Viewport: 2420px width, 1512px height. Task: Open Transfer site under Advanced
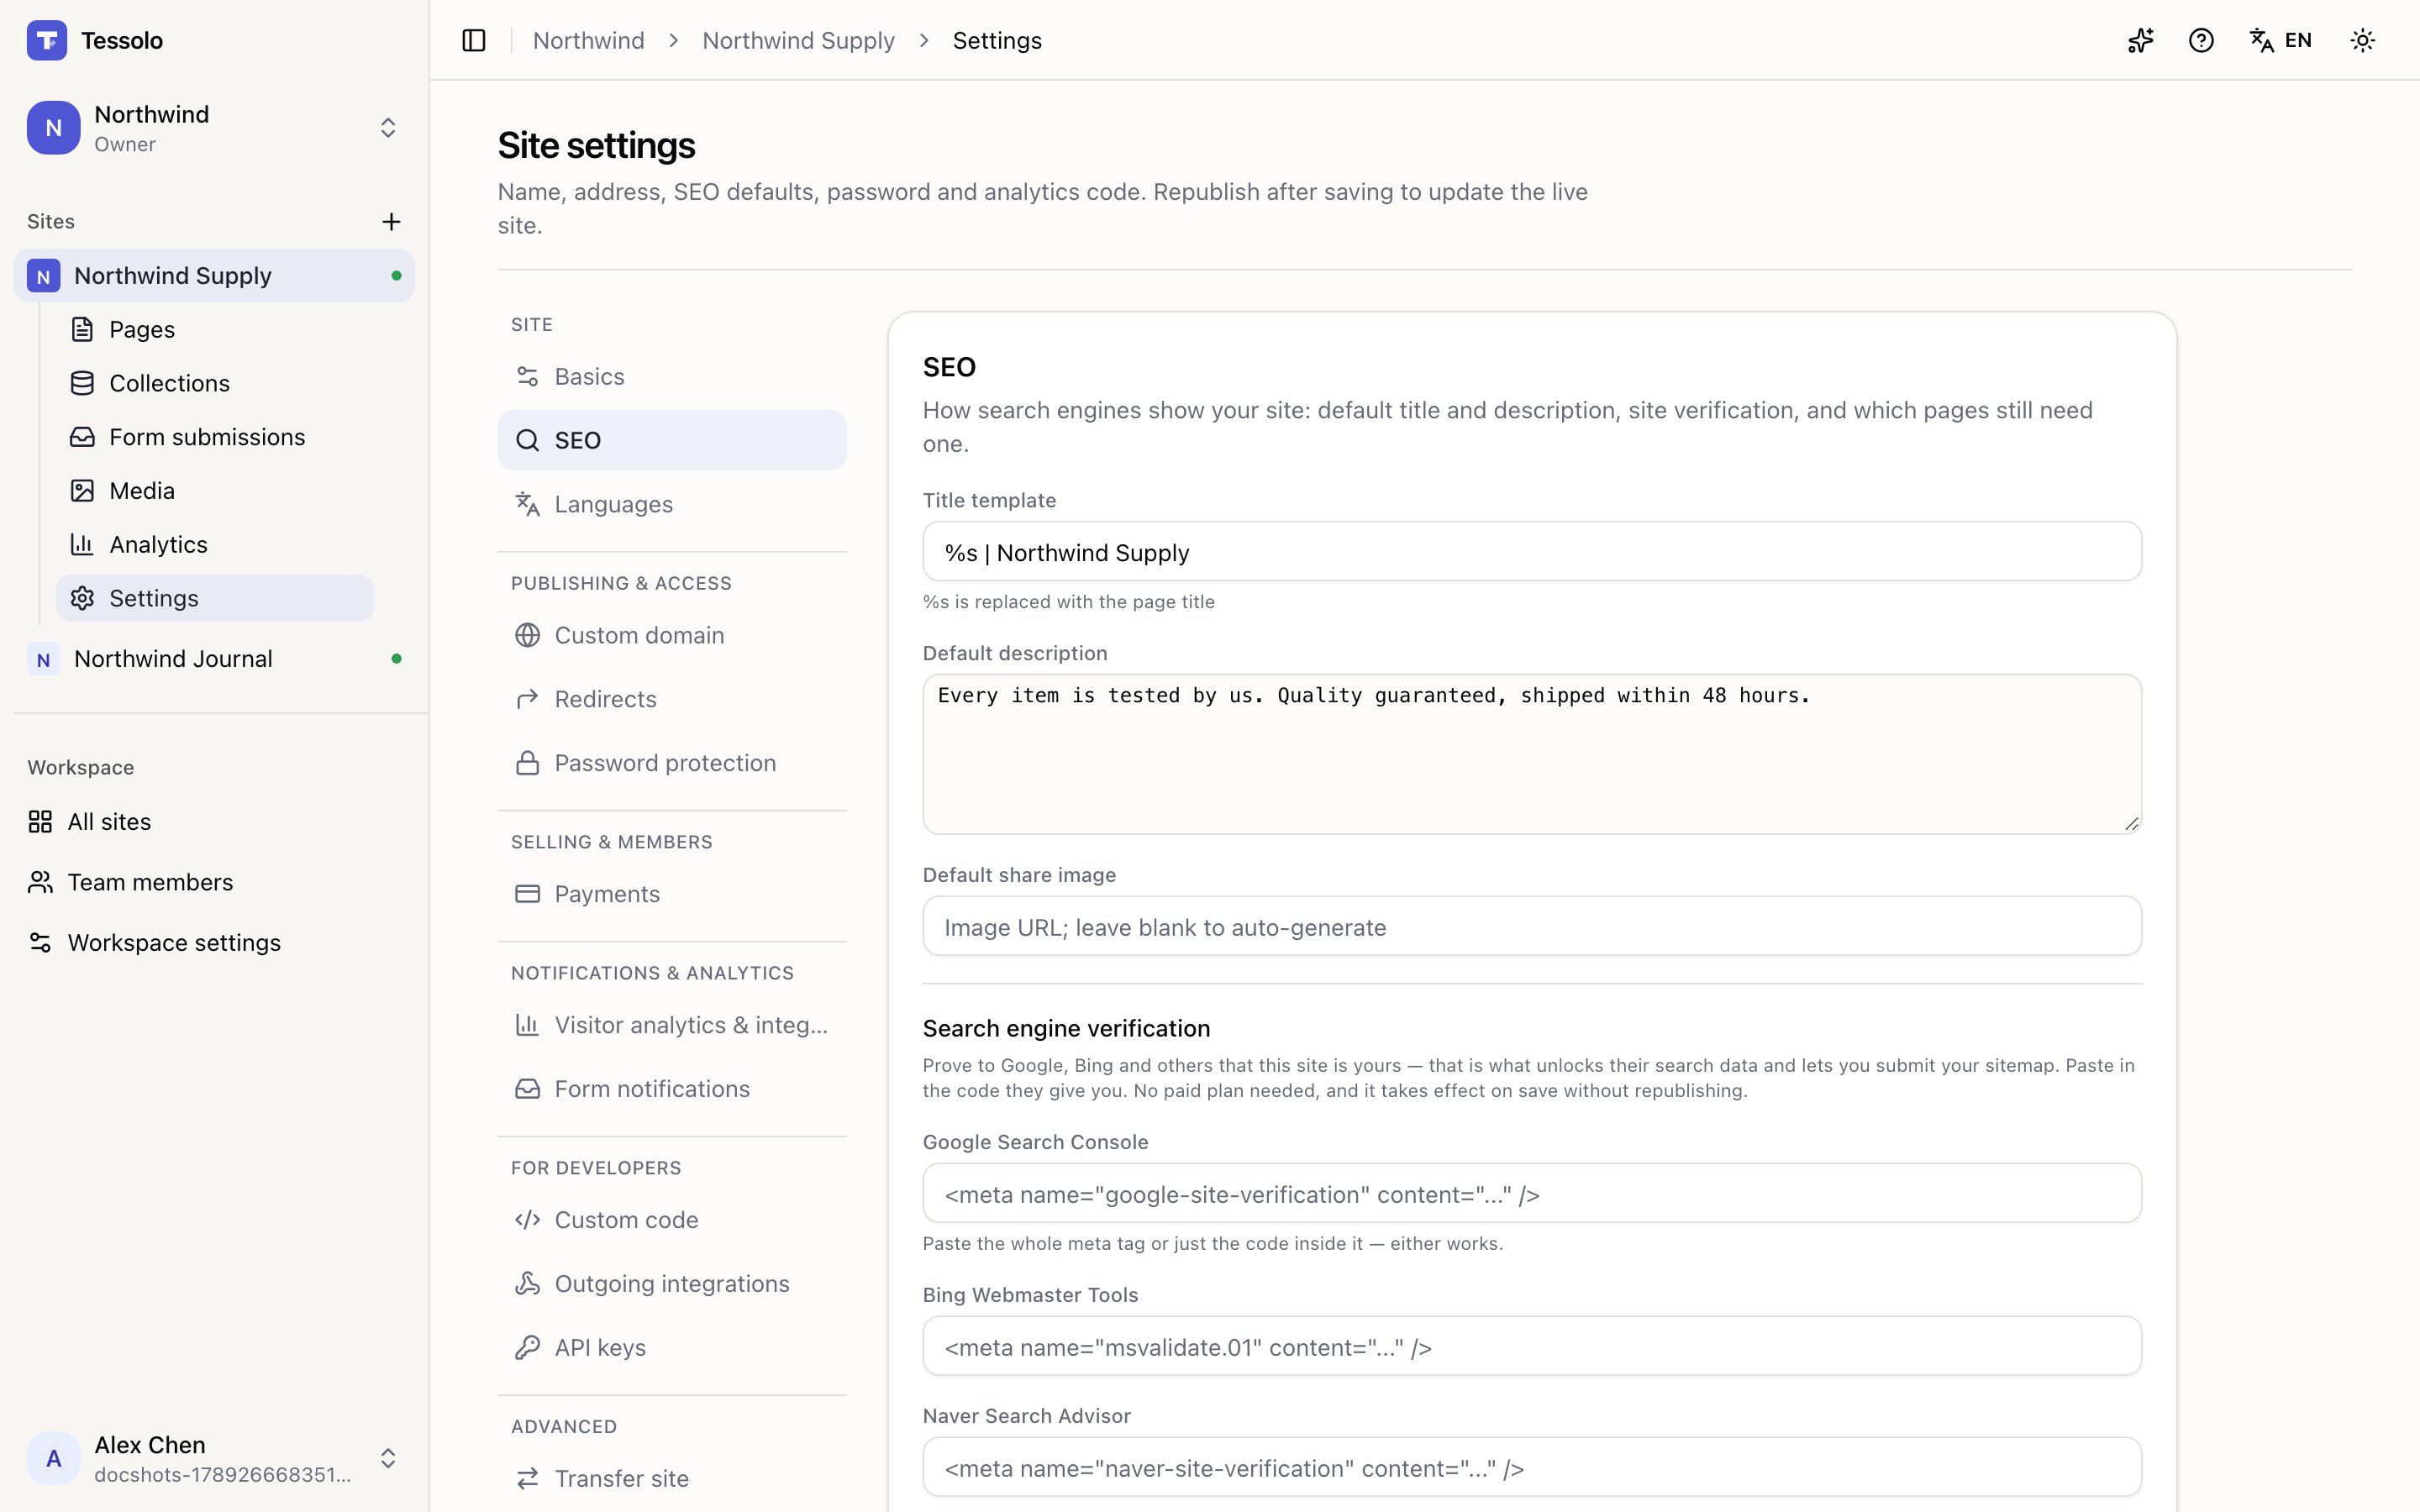coord(672,1480)
